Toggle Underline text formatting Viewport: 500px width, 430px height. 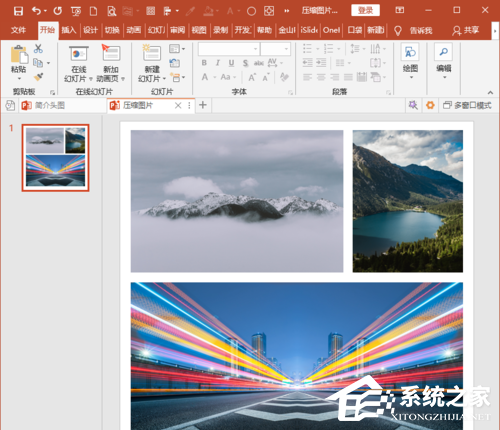point(231,63)
